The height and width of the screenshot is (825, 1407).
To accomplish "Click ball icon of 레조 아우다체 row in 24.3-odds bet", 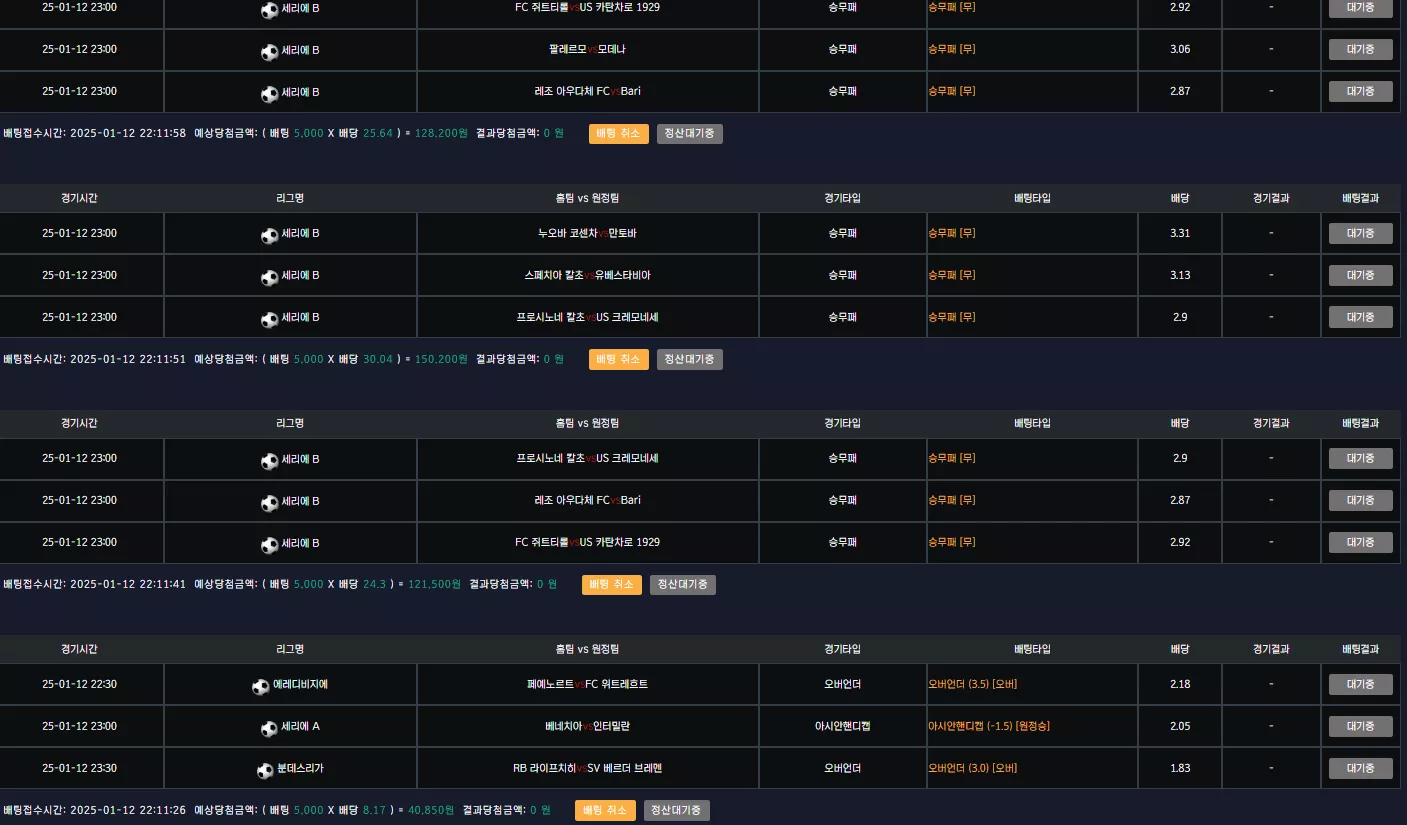I will click(269, 503).
